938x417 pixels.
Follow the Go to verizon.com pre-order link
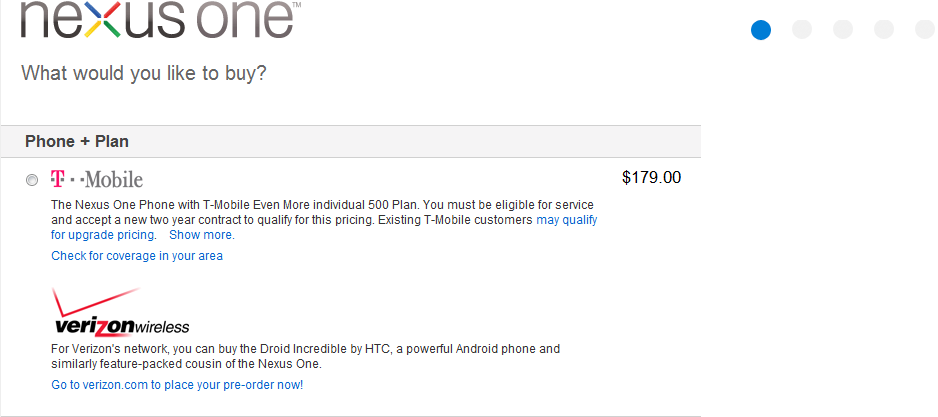click(177, 385)
